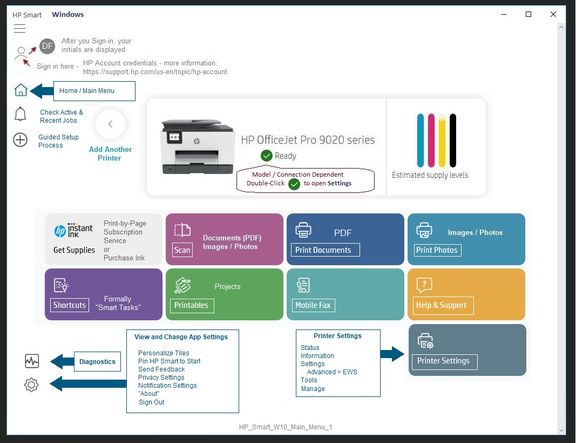Open Mobile Fax tile label

pyautogui.click(x=313, y=305)
